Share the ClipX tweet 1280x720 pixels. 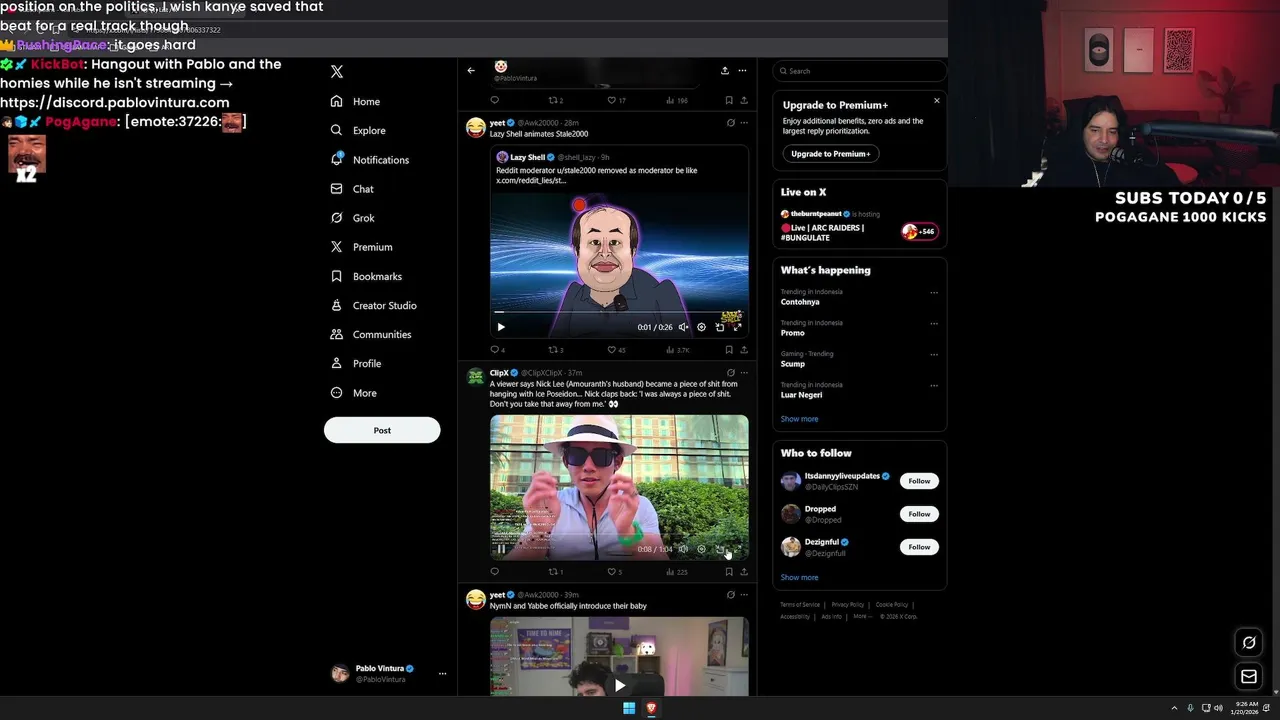coord(743,572)
